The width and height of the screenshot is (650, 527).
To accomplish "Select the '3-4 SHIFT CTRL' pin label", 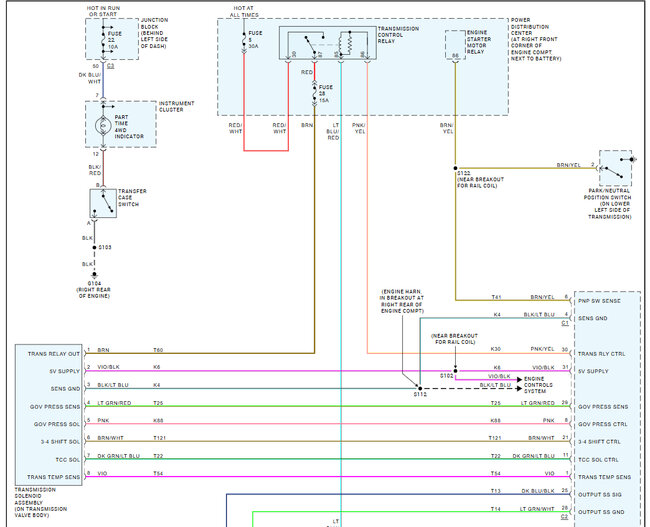I will click(x=599, y=442).
